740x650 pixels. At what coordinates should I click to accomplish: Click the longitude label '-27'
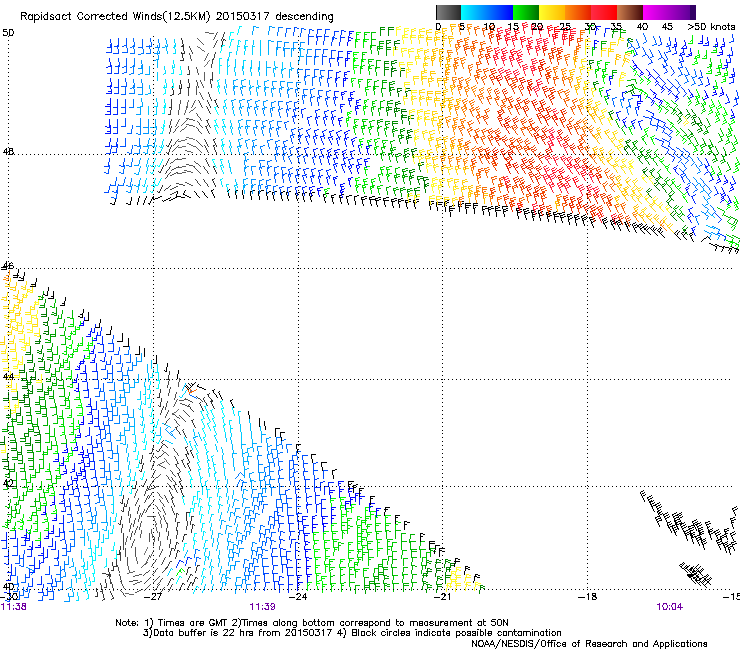pyautogui.click(x=152, y=597)
